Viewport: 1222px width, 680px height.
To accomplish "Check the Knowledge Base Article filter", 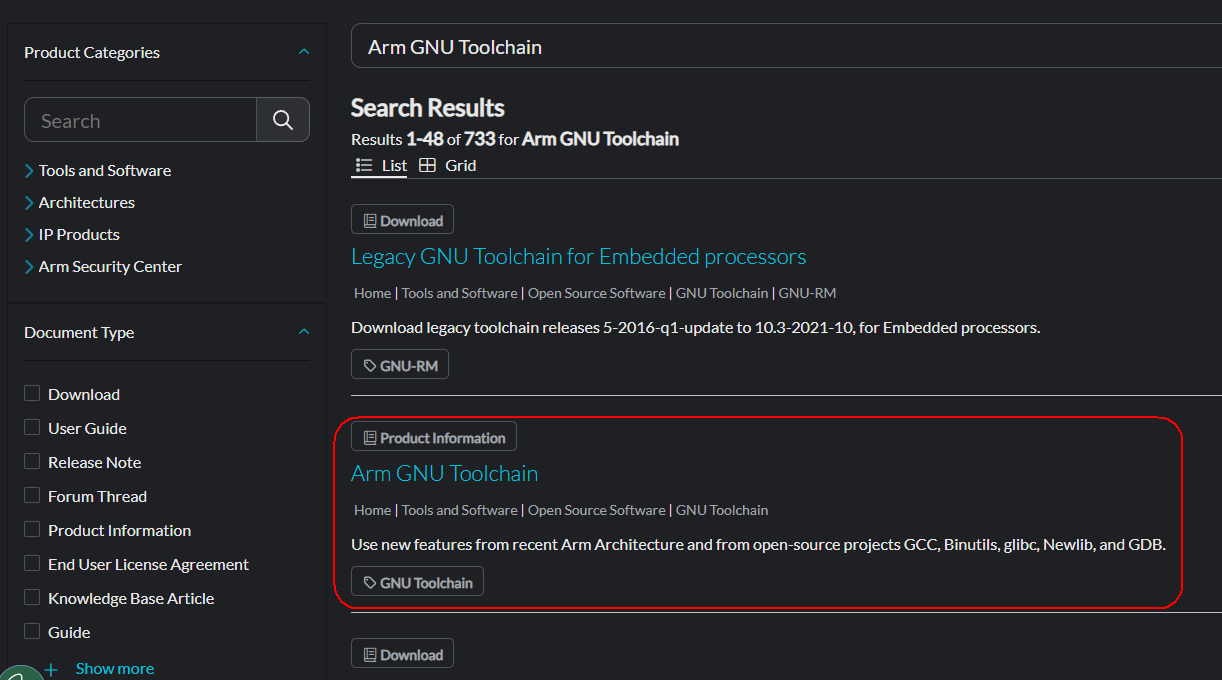I will click(32, 598).
